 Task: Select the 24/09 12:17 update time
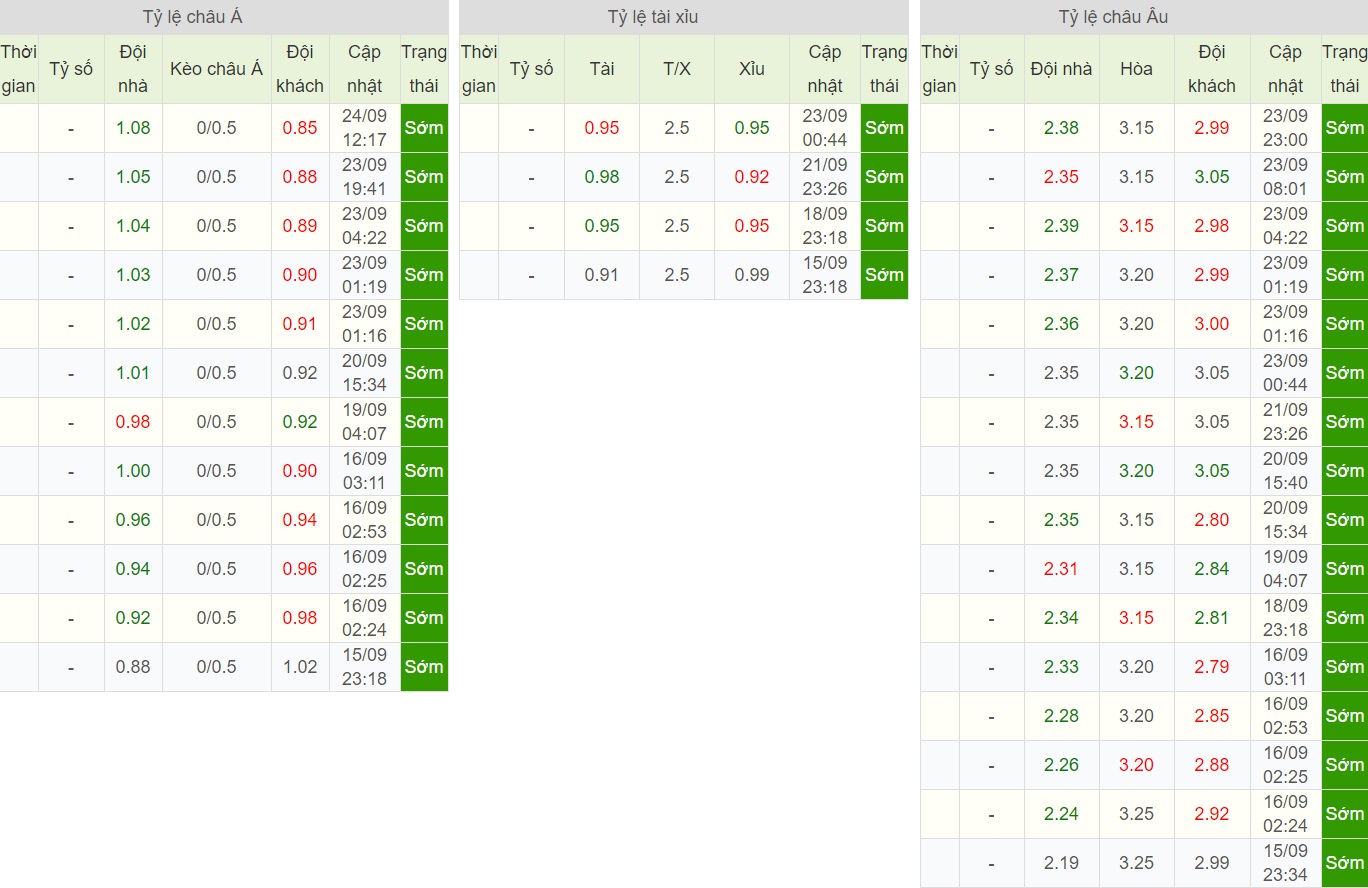pos(365,128)
